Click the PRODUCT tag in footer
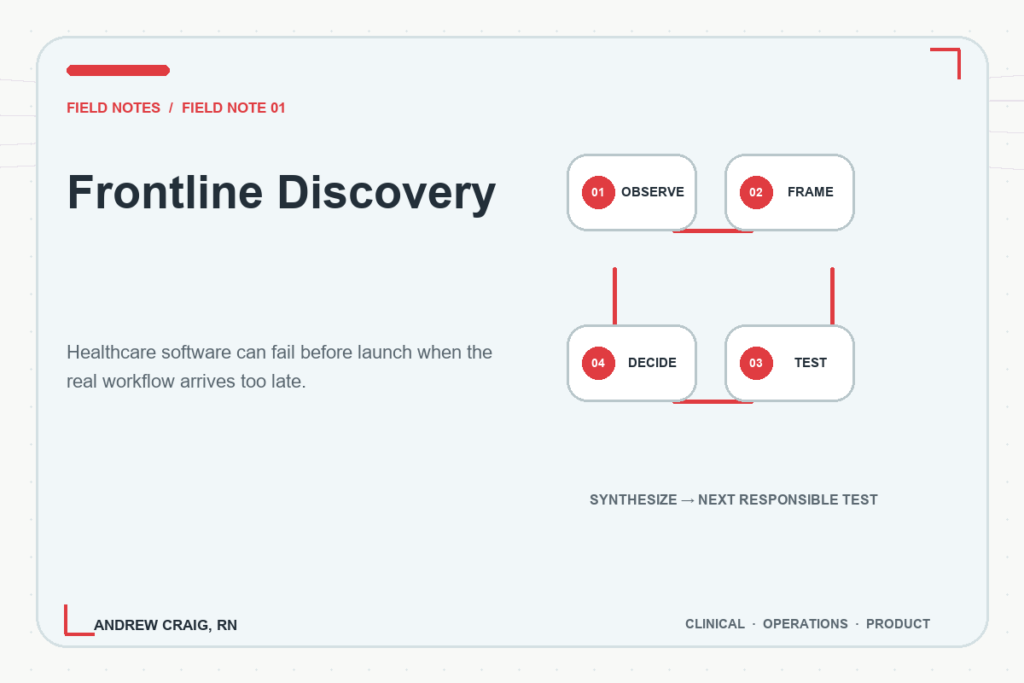This screenshot has height=683, width=1024. (898, 624)
